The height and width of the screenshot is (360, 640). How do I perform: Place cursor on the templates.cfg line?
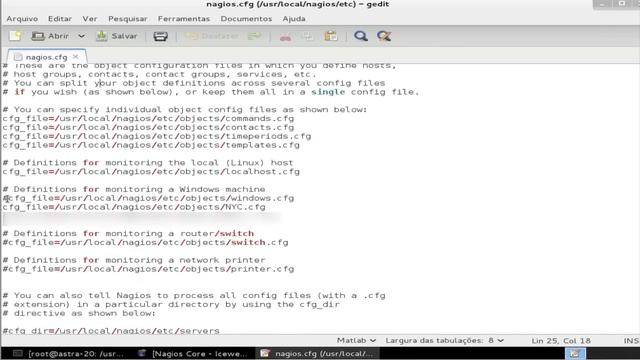click(151, 145)
